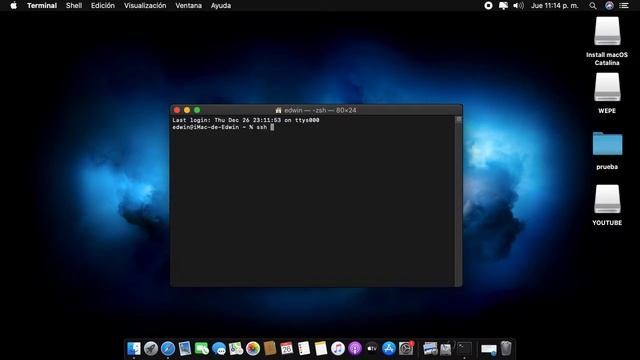This screenshot has width=640, height=360.
Task: Click the Terminal window scrollbar
Action: point(458,201)
